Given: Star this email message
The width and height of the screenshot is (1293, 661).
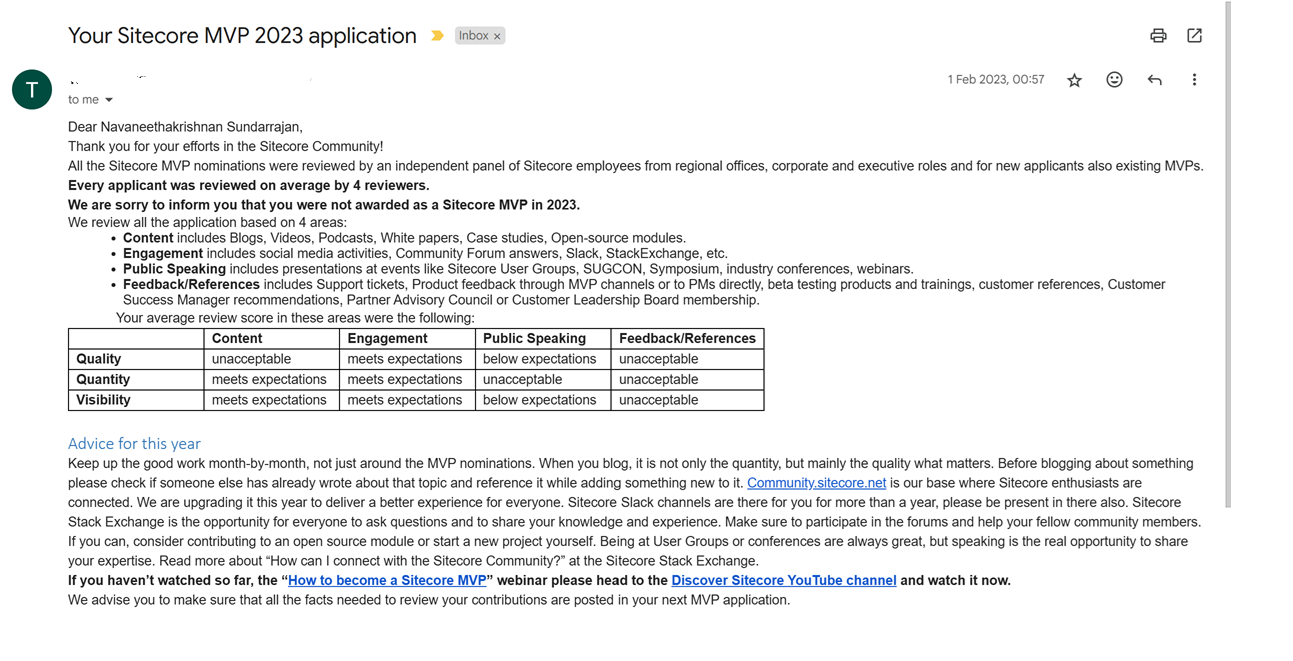Looking at the screenshot, I should coord(1074,80).
